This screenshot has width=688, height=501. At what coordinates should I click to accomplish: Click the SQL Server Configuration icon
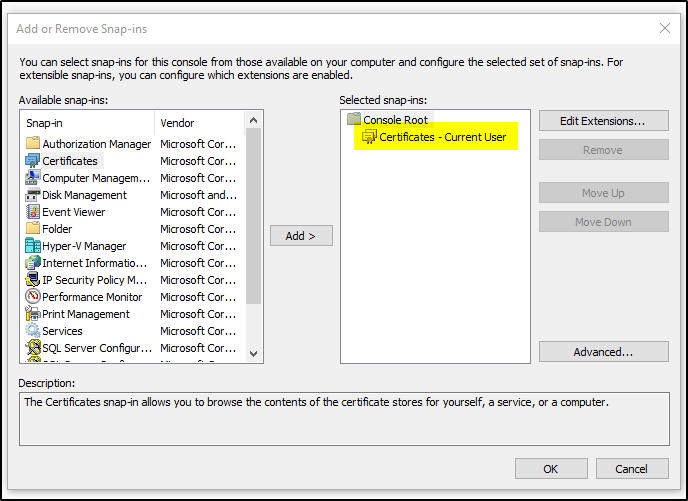tap(33, 347)
